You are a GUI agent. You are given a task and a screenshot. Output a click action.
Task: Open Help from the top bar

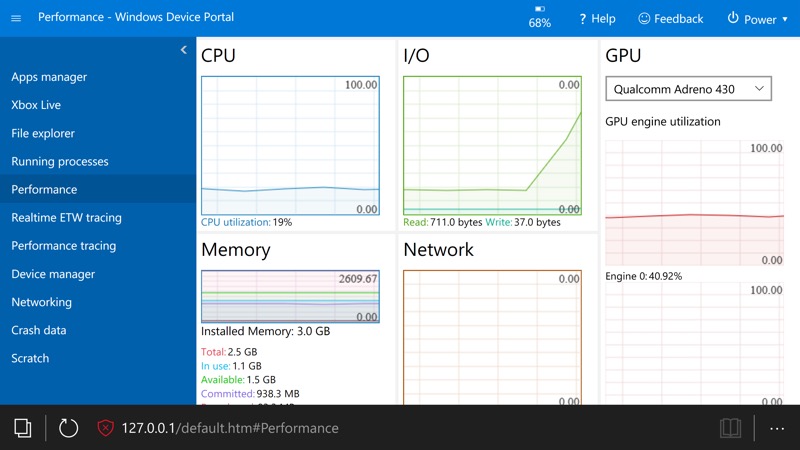597,19
